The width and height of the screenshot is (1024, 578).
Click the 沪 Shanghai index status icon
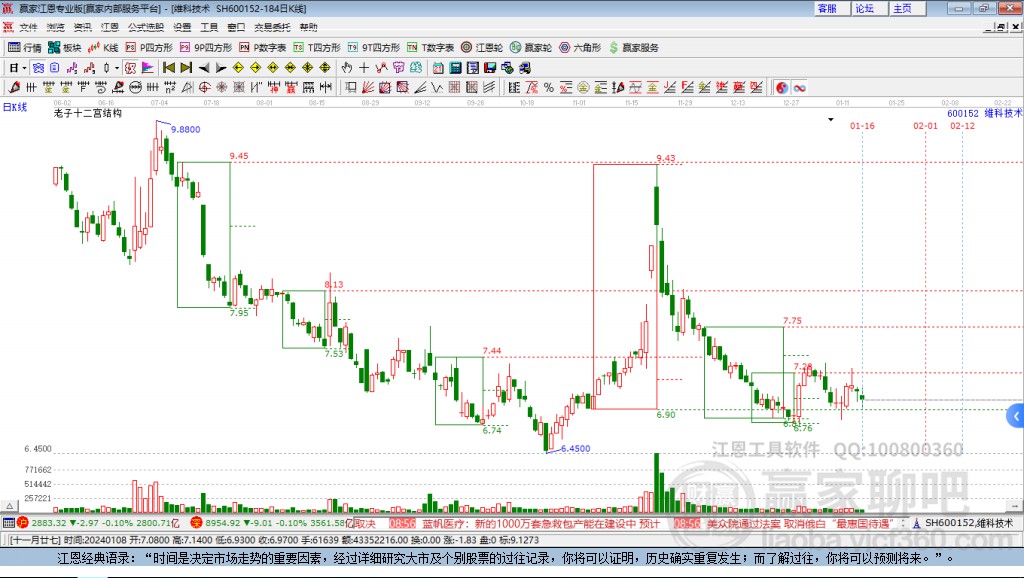pyautogui.click(x=23, y=522)
